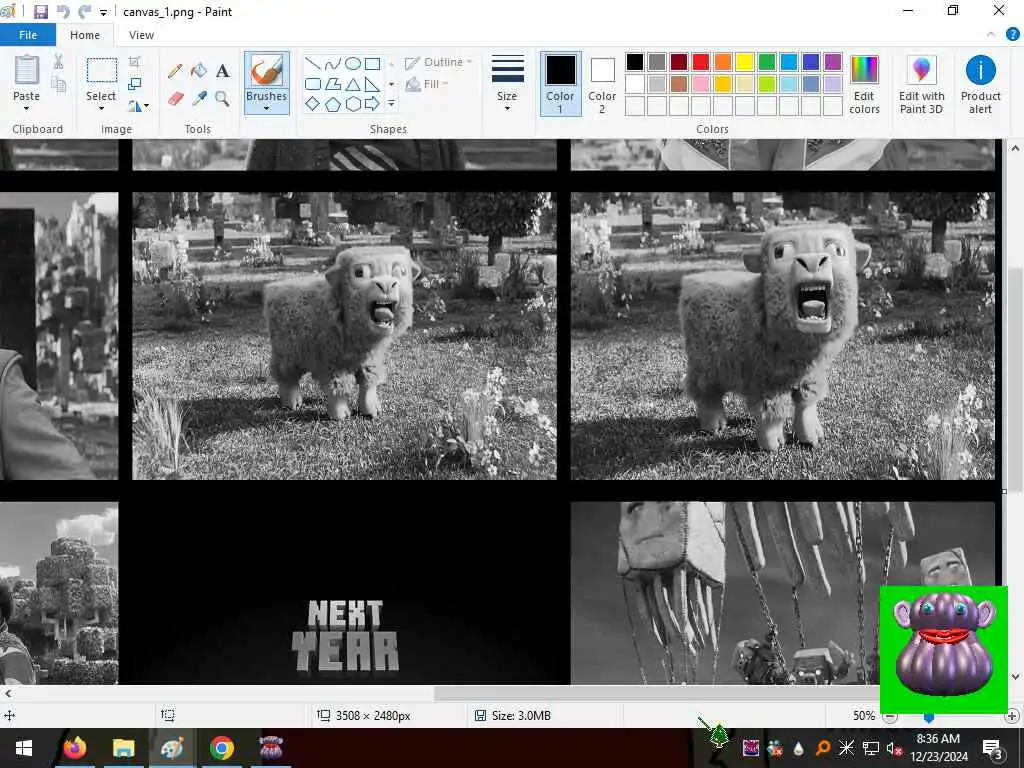Open the shape Fill dropdown
1024x768 pixels.
pos(428,84)
